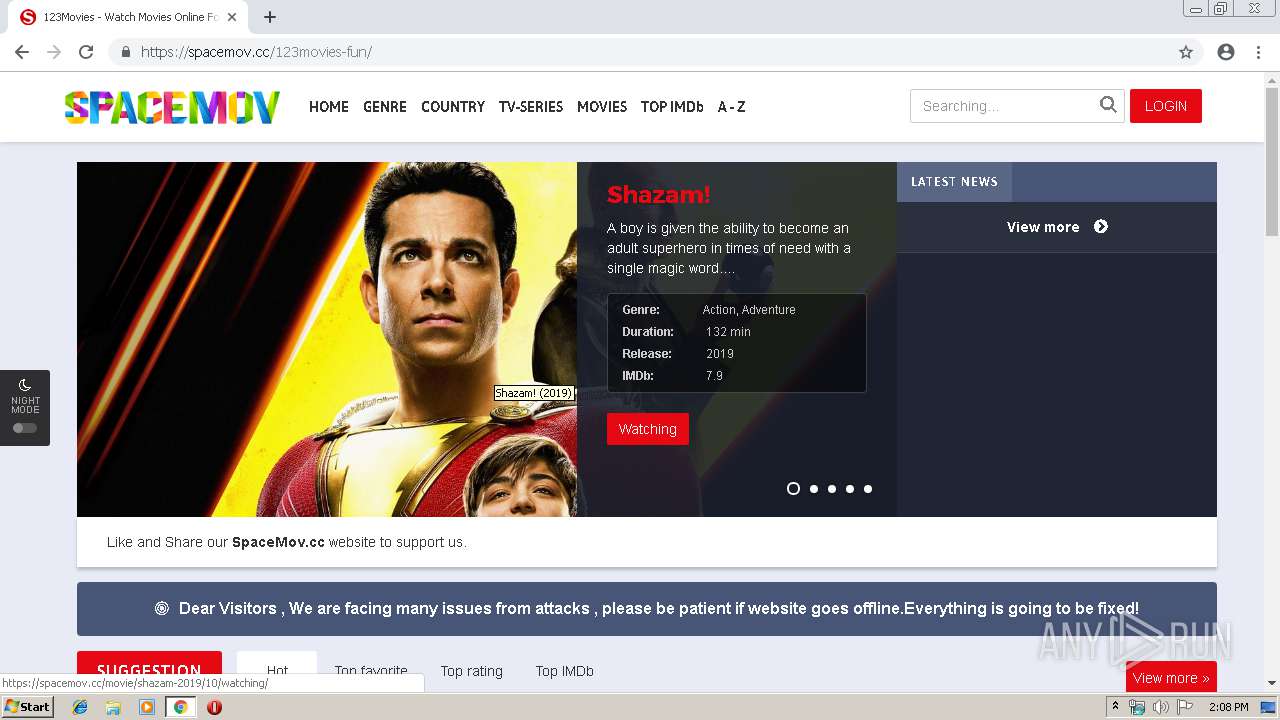This screenshot has width=1280, height=720.
Task: Go to the TV-SERIES section
Action: click(x=531, y=107)
